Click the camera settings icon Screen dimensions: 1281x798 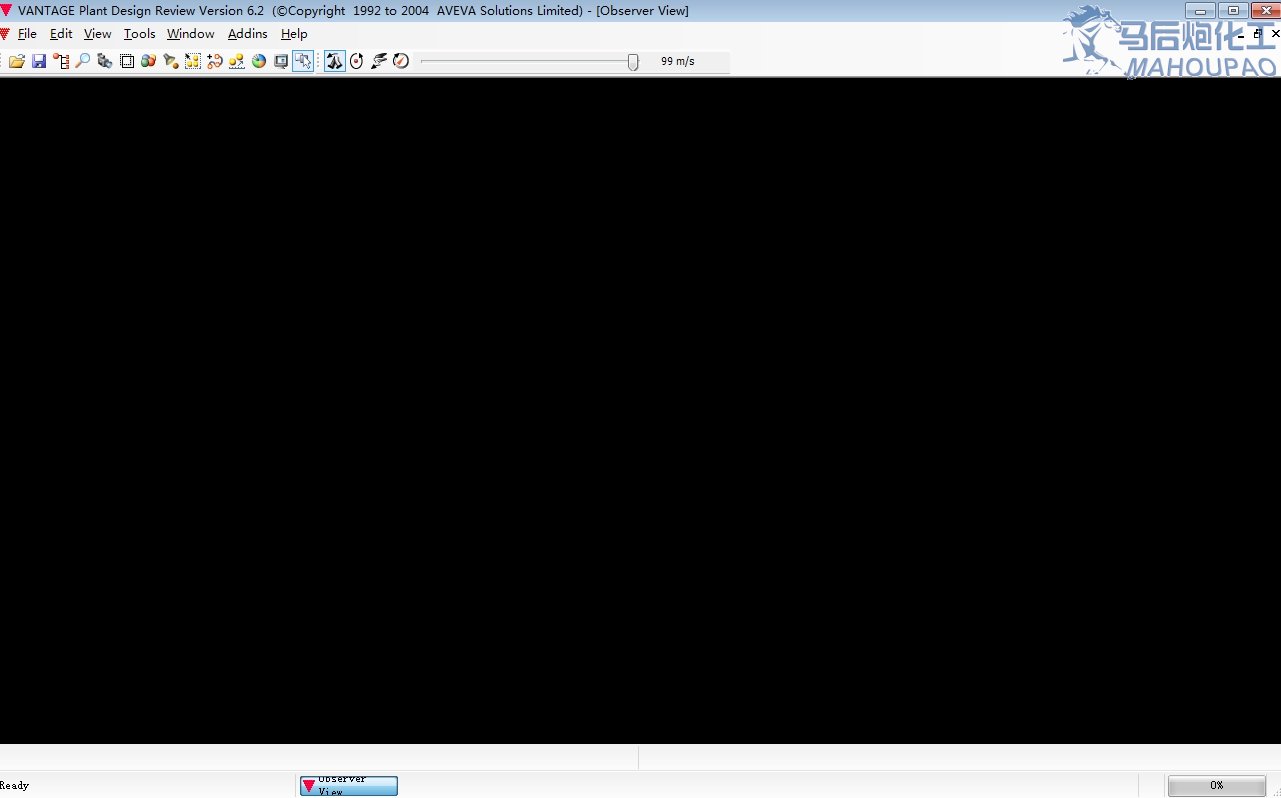(x=105, y=61)
